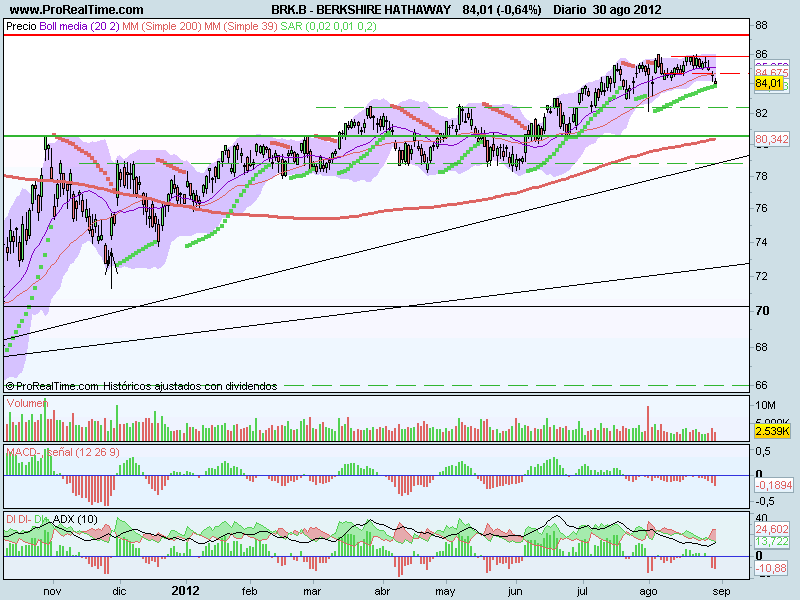Image resolution: width=800 pixels, height=600 pixels.
Task: Click the 70 price axis label
Action: click(762, 311)
